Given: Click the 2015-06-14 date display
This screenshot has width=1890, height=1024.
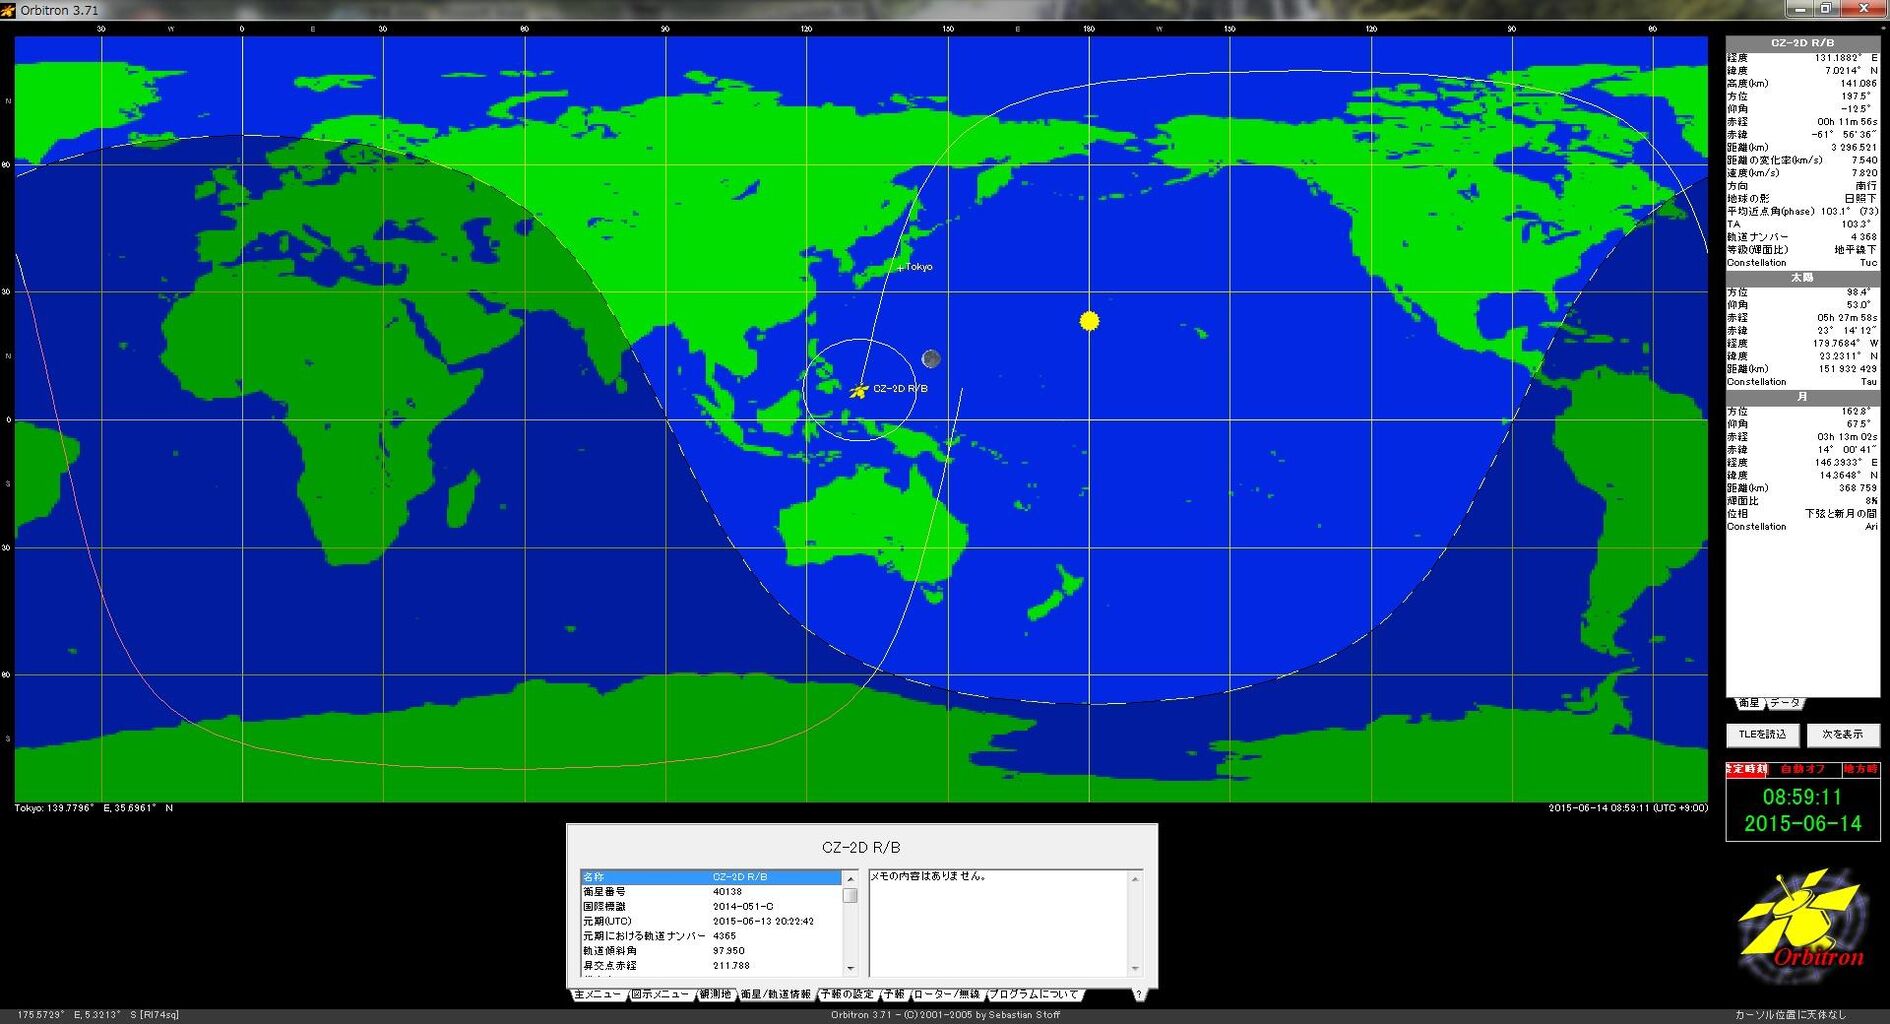Looking at the screenshot, I should coord(1803,824).
